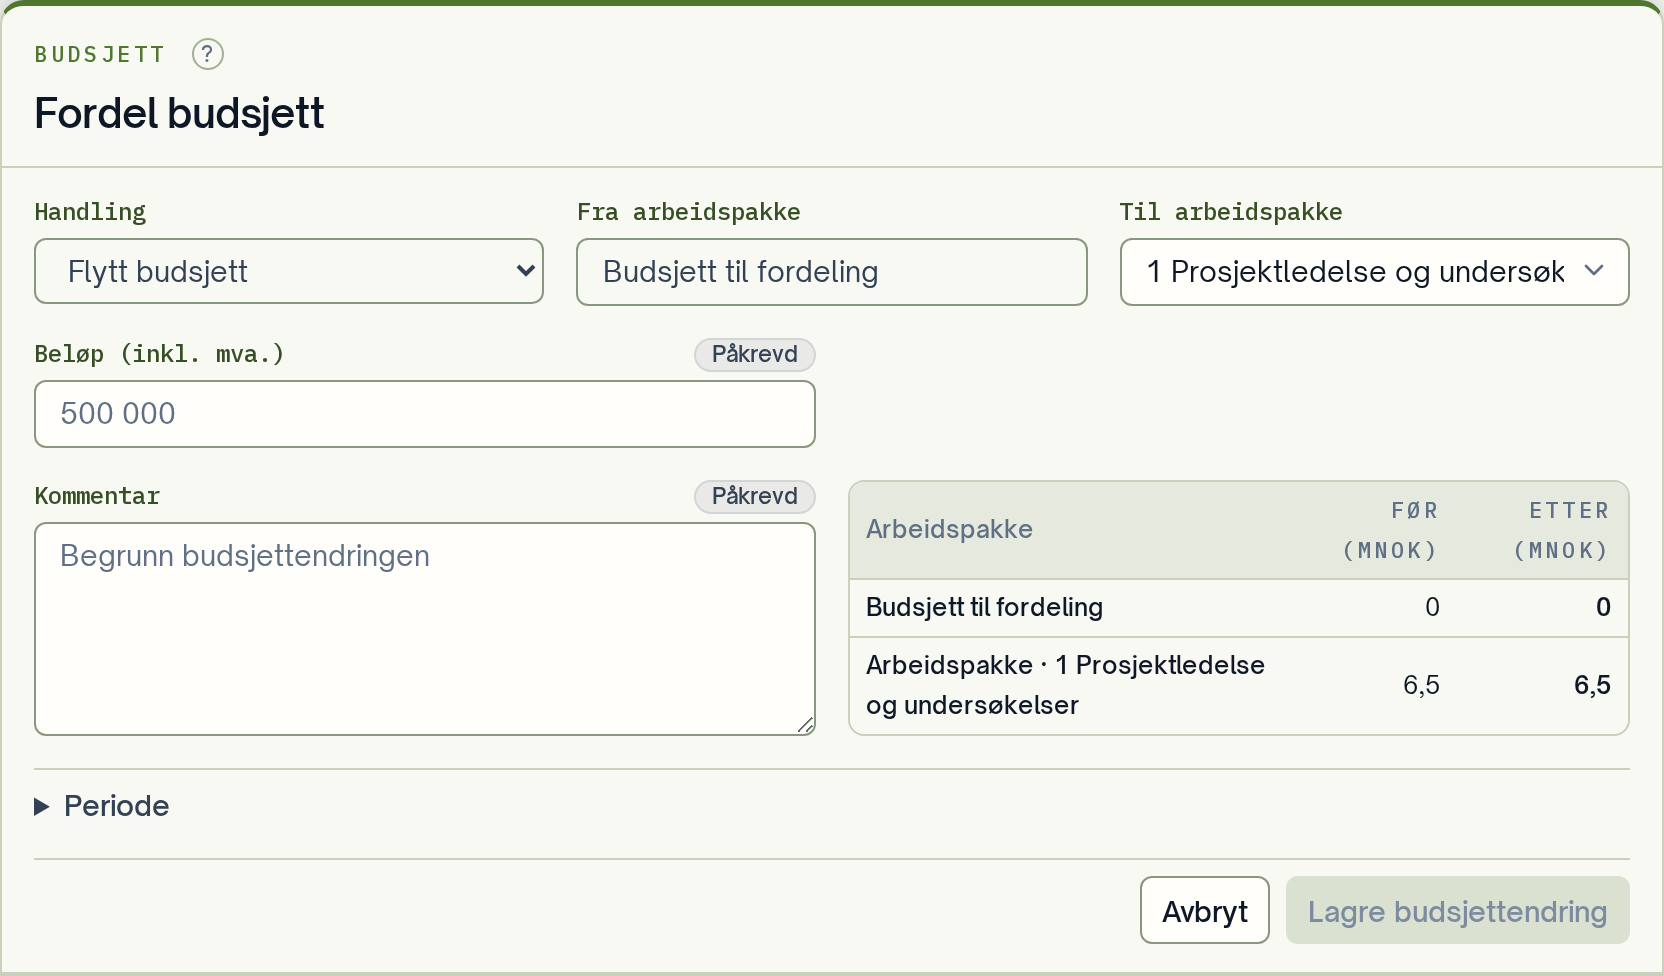The image size is (1664, 976).
Task: Open the budget help question mark icon
Action: pos(208,54)
